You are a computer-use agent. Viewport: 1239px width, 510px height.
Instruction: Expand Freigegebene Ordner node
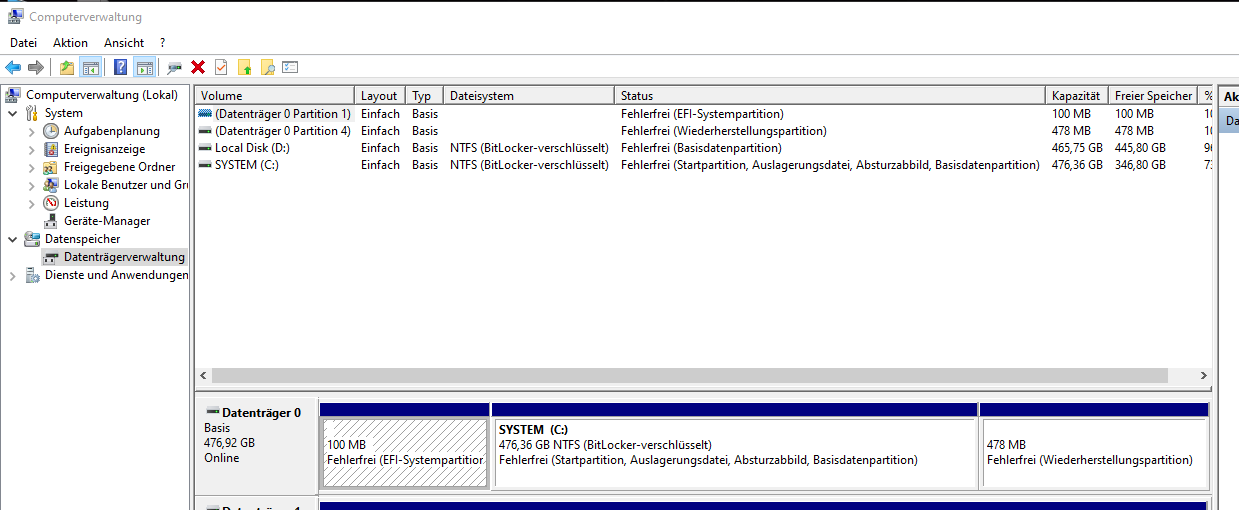[x=31, y=167]
